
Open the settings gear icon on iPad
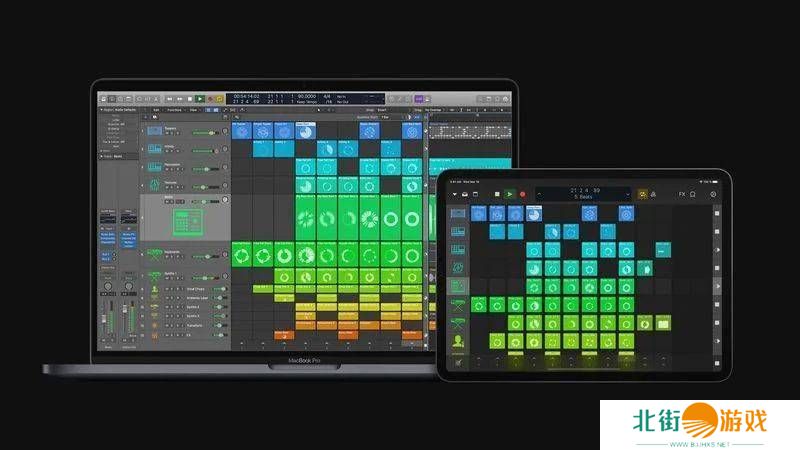click(x=713, y=193)
